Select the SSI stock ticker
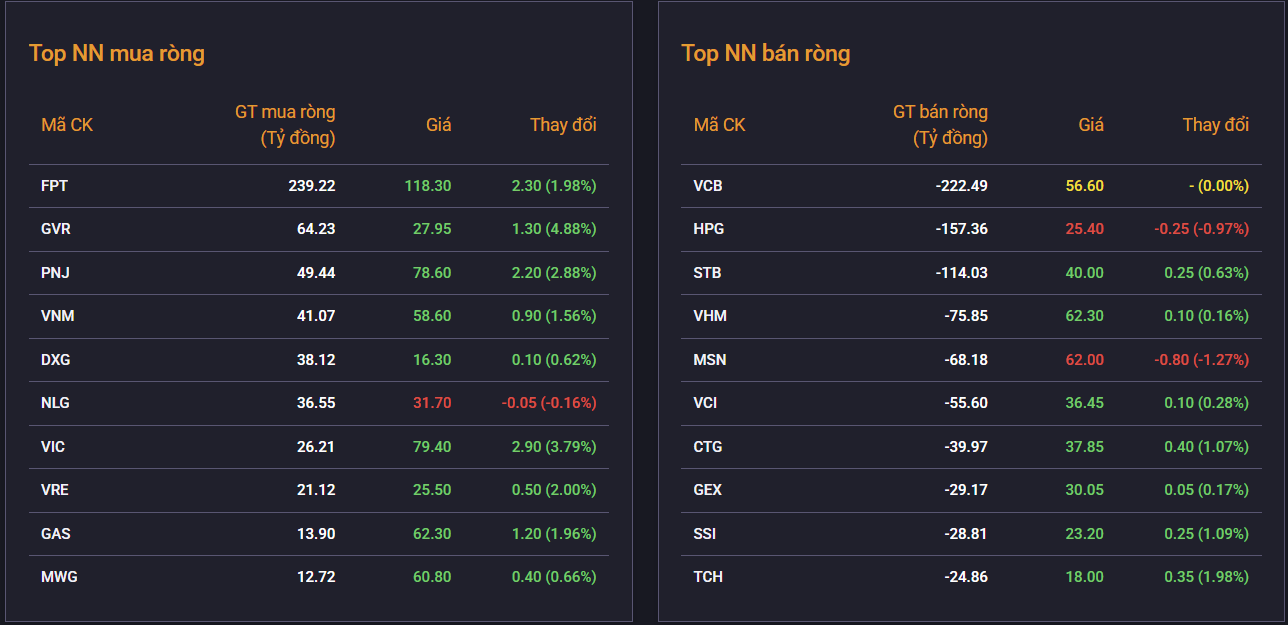The height and width of the screenshot is (625, 1288). [x=705, y=534]
